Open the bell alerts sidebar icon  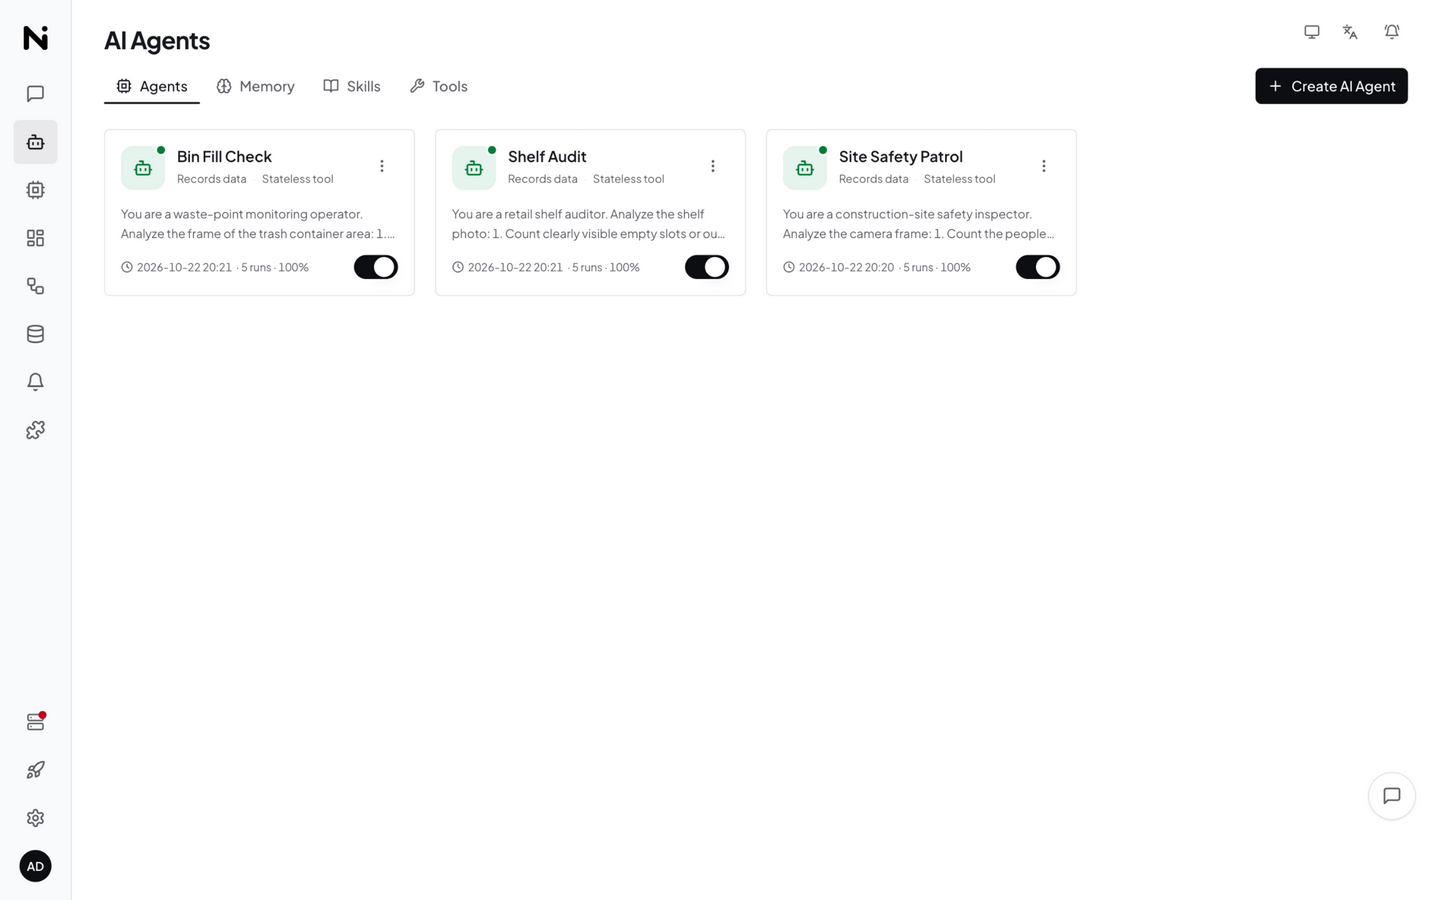point(35,382)
